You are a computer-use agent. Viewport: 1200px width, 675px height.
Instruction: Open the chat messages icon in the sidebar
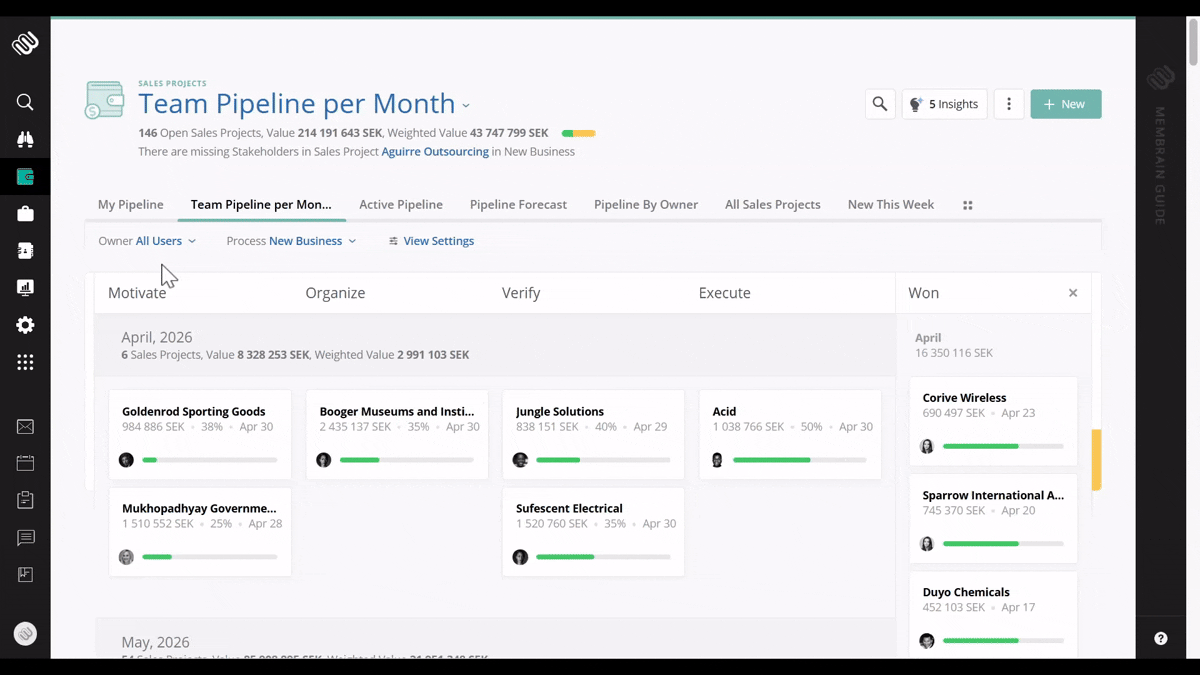[x=25, y=538]
